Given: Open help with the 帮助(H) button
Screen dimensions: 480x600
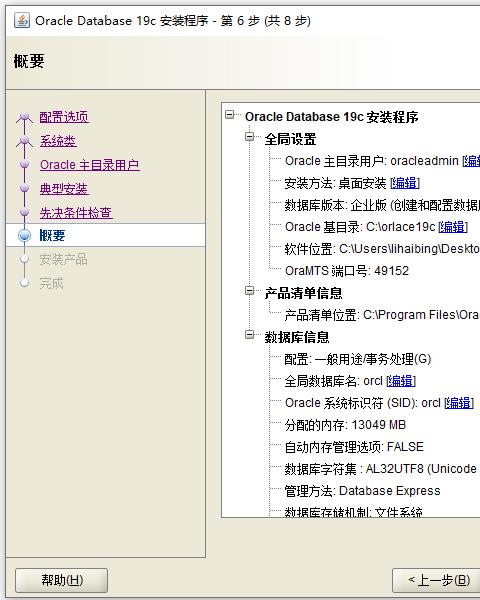Looking at the screenshot, I should click(61, 580).
